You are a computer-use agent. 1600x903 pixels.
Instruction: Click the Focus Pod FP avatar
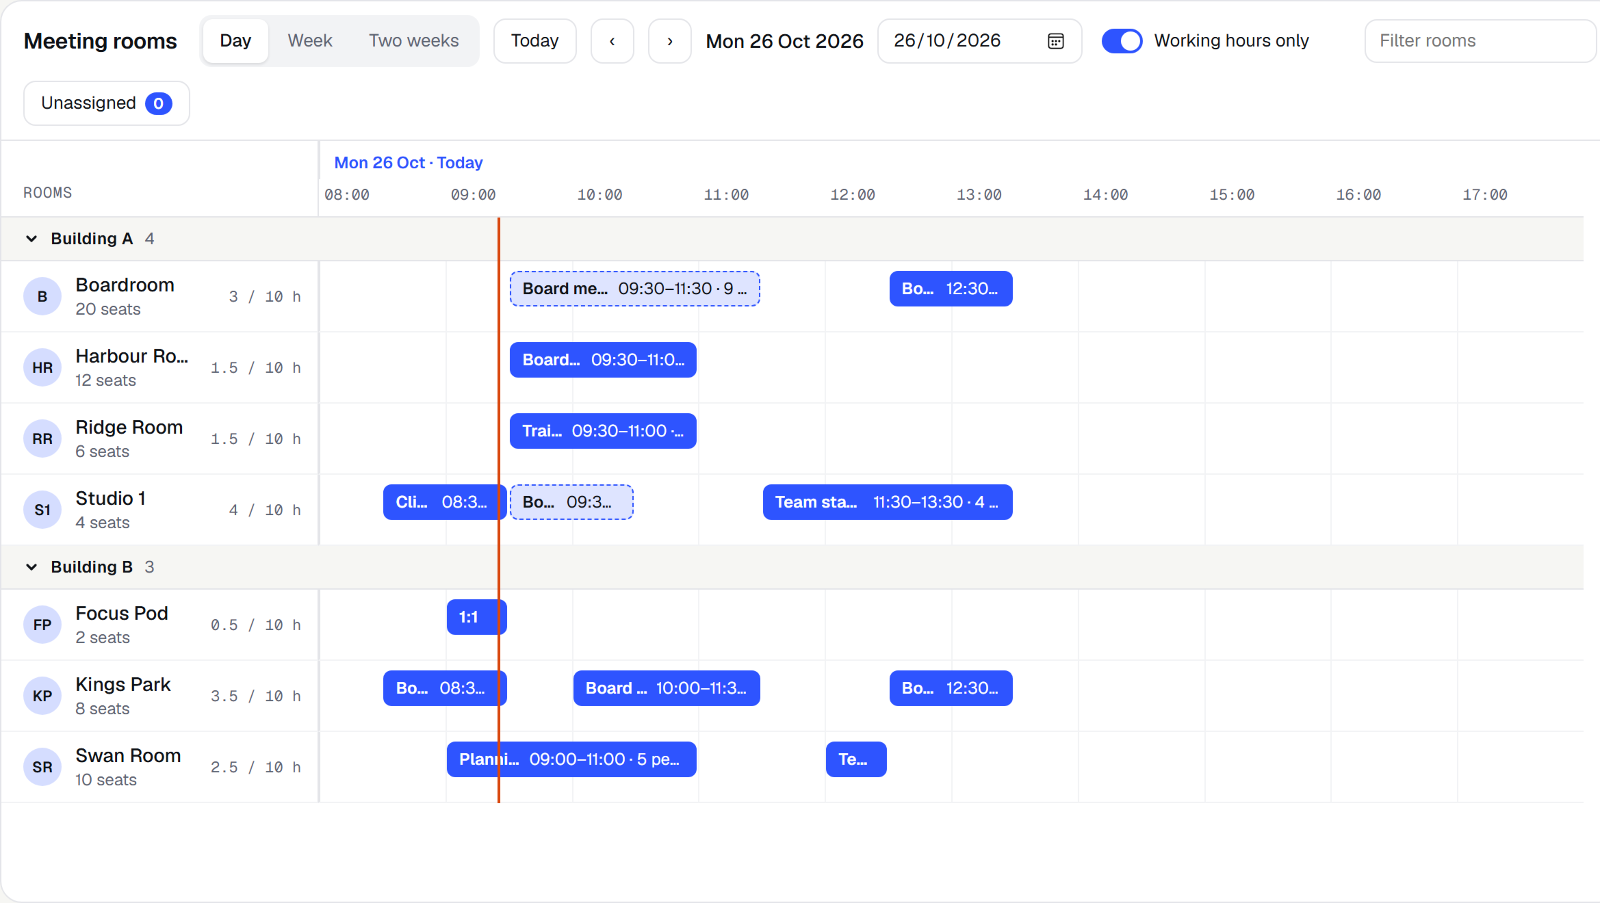42,624
